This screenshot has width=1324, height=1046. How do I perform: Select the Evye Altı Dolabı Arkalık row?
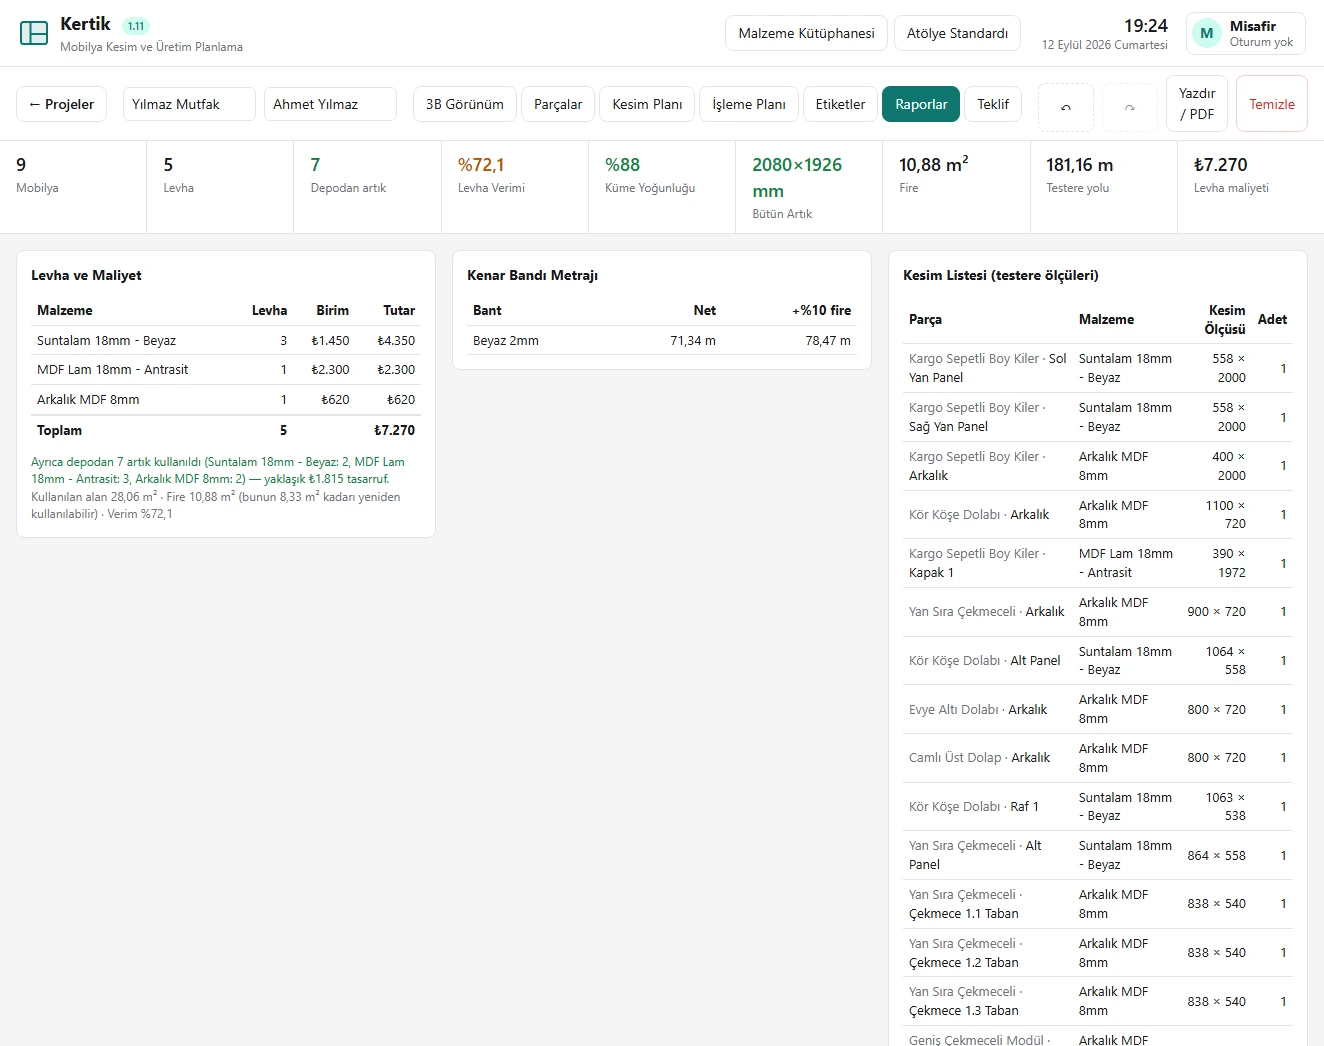click(1098, 710)
